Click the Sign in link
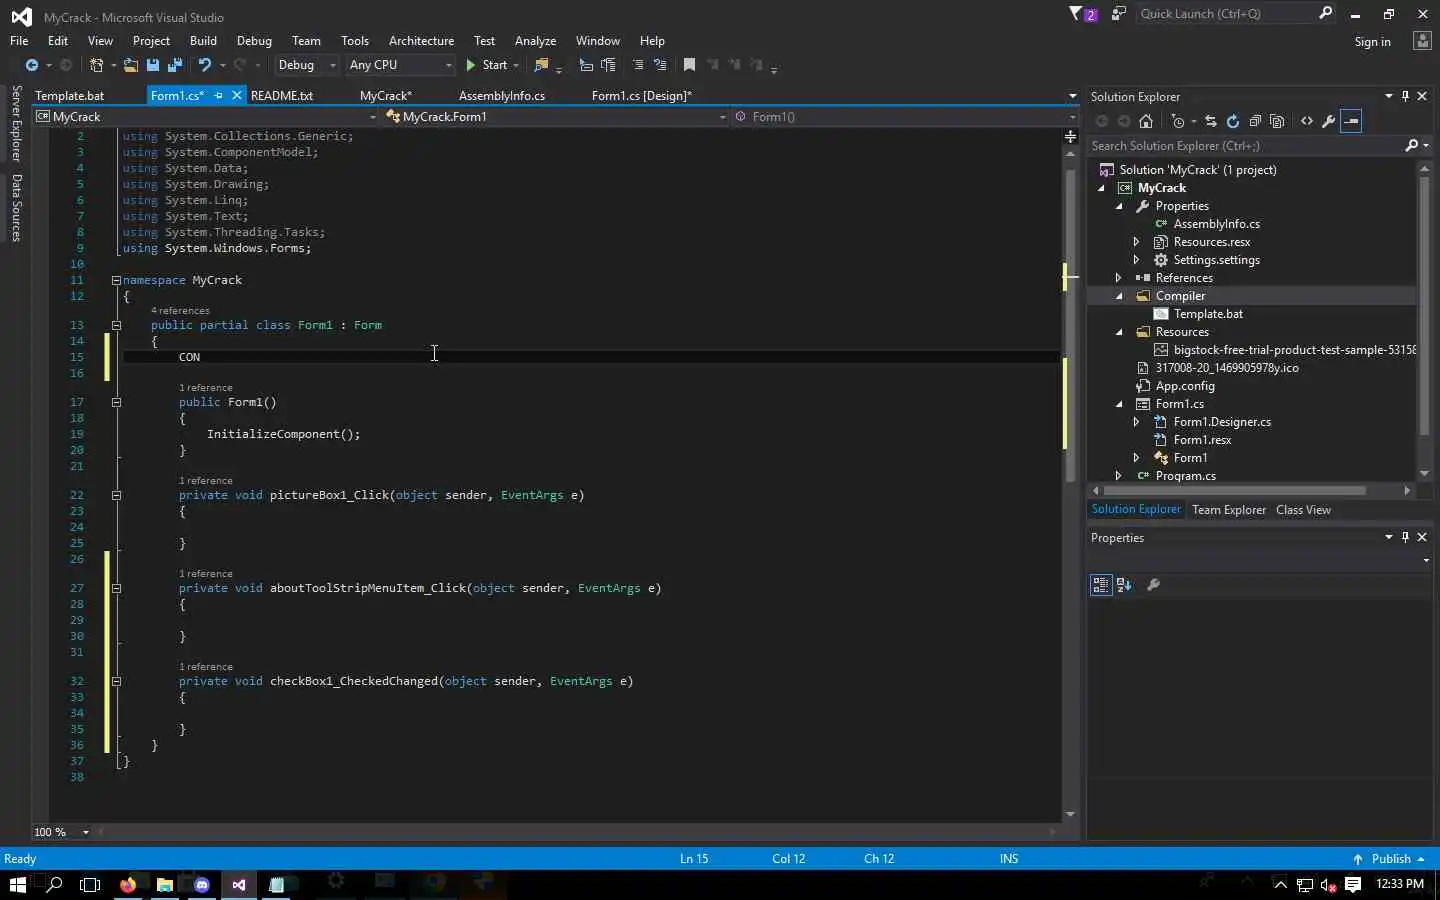The width and height of the screenshot is (1440, 900). click(1372, 42)
